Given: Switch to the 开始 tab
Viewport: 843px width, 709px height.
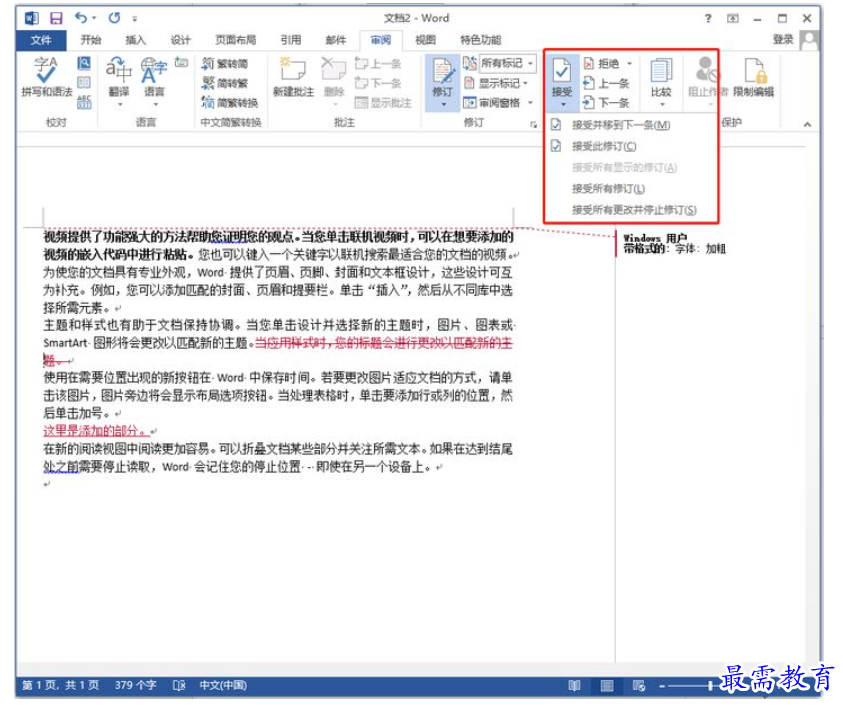Looking at the screenshot, I should (x=91, y=40).
